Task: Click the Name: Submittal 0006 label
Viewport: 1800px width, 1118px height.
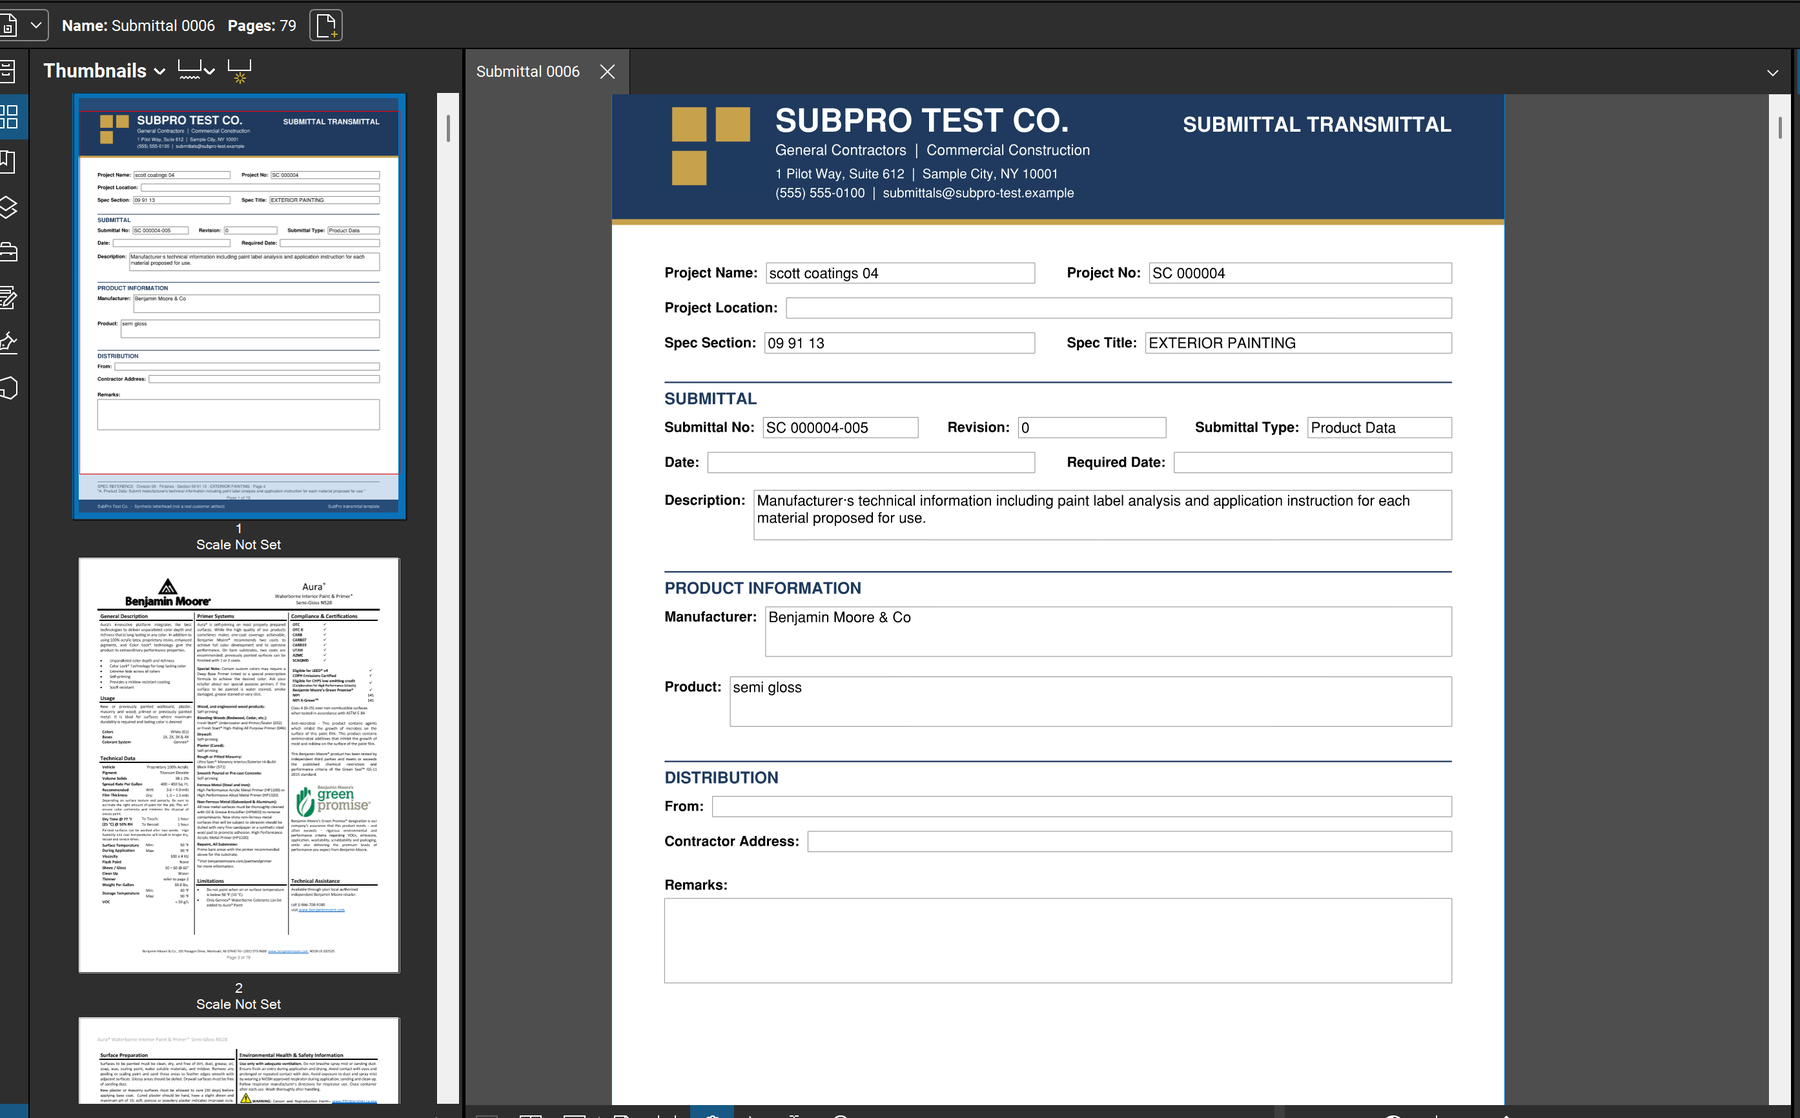Action: coord(138,26)
